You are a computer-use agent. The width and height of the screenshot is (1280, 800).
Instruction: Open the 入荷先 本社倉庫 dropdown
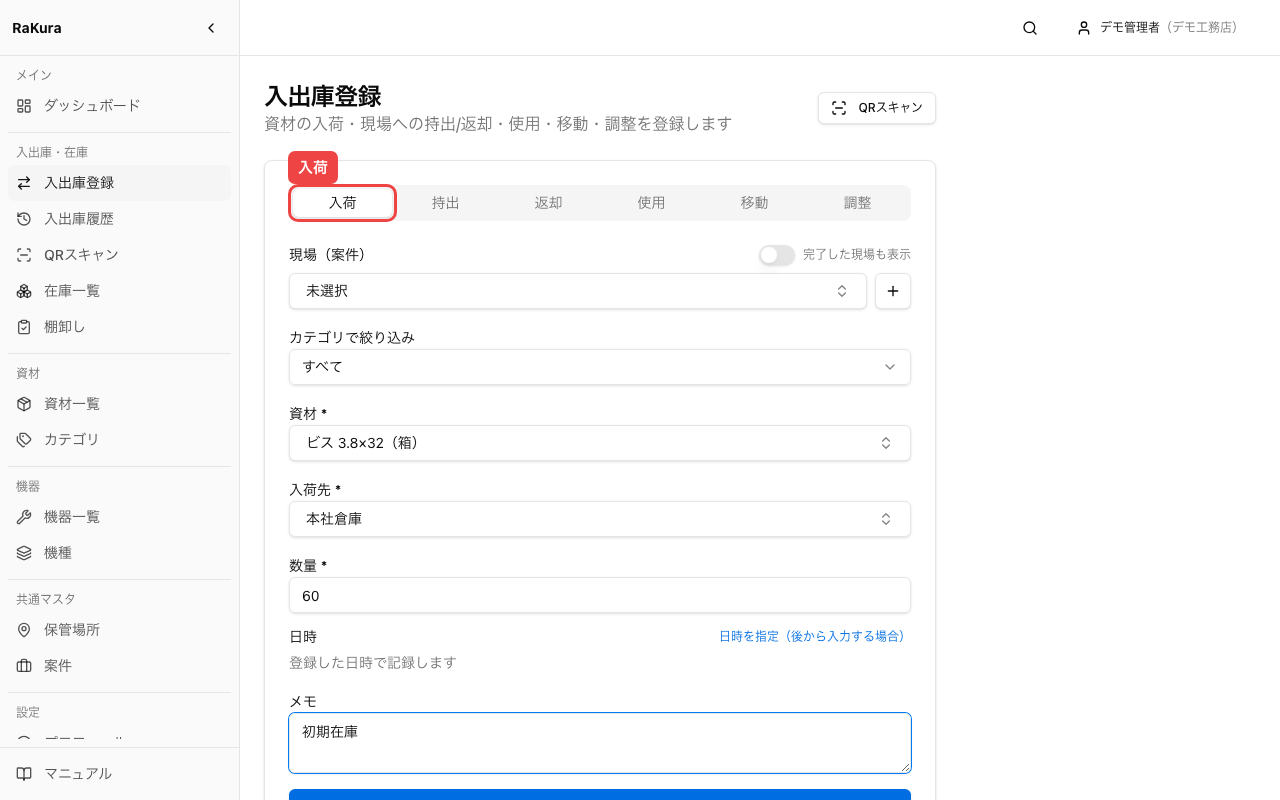click(x=600, y=519)
